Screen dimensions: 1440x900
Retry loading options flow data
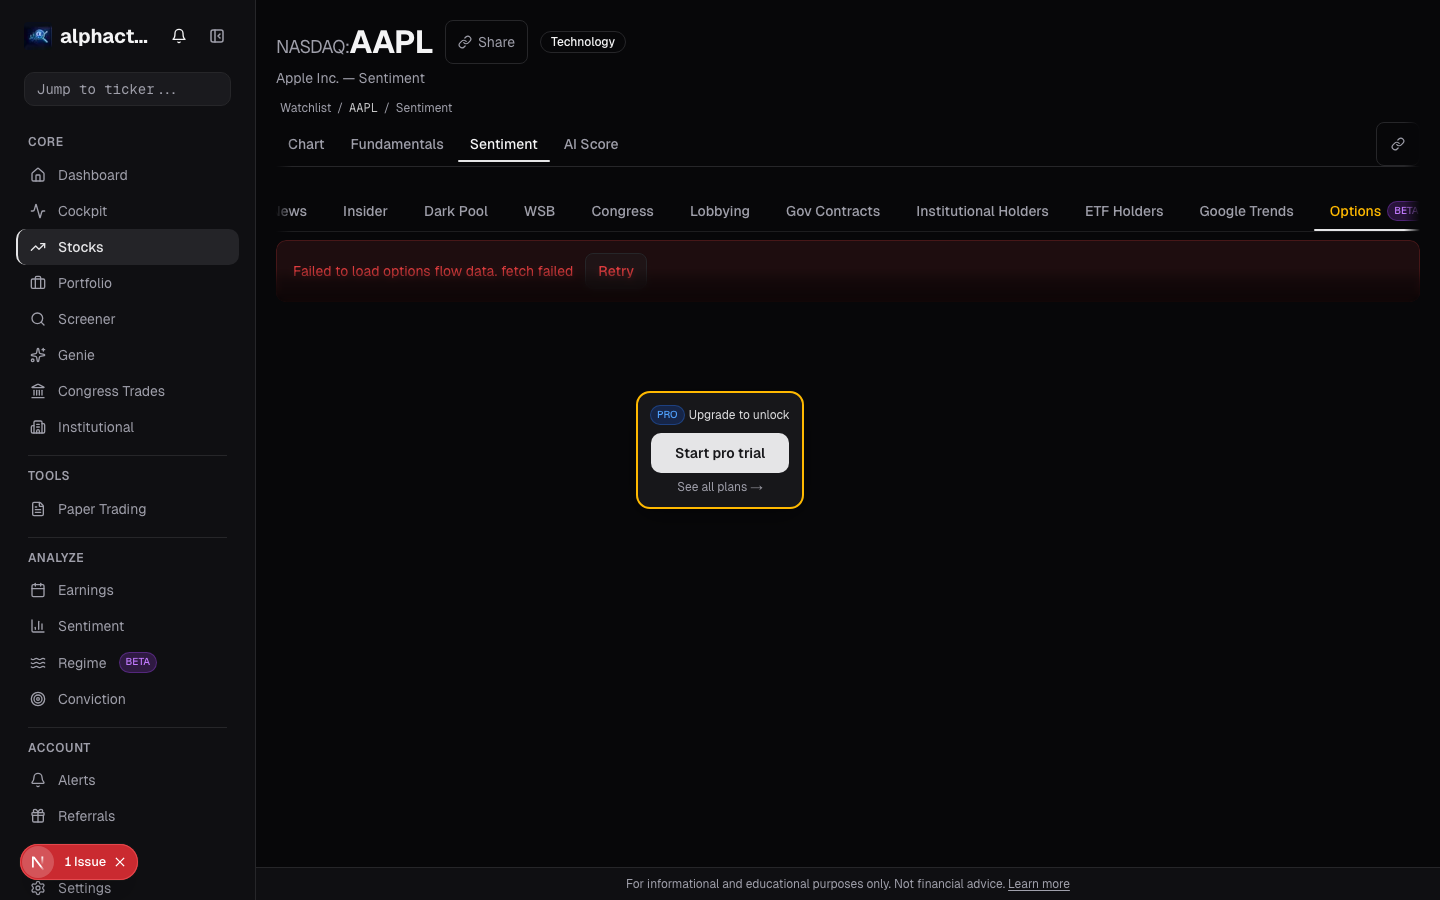[x=616, y=271]
